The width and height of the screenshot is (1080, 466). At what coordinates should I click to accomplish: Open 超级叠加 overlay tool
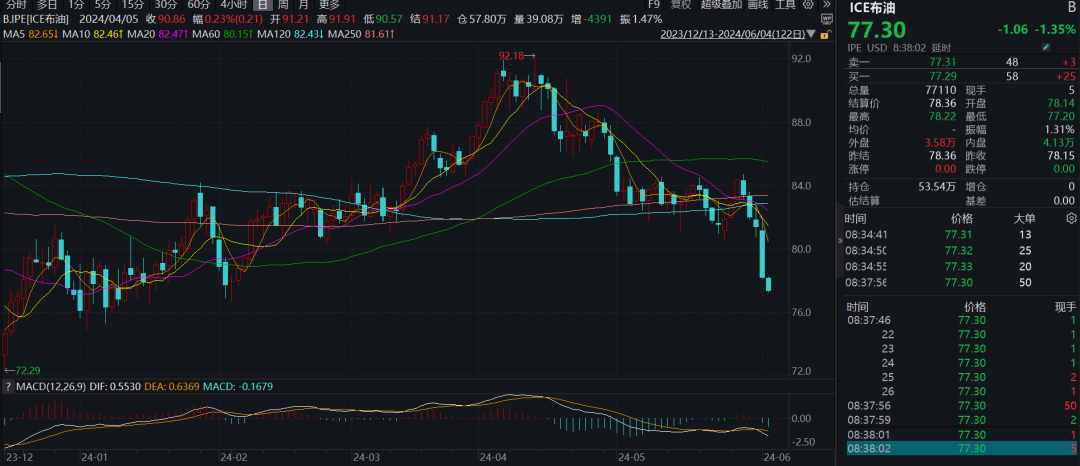point(721,4)
